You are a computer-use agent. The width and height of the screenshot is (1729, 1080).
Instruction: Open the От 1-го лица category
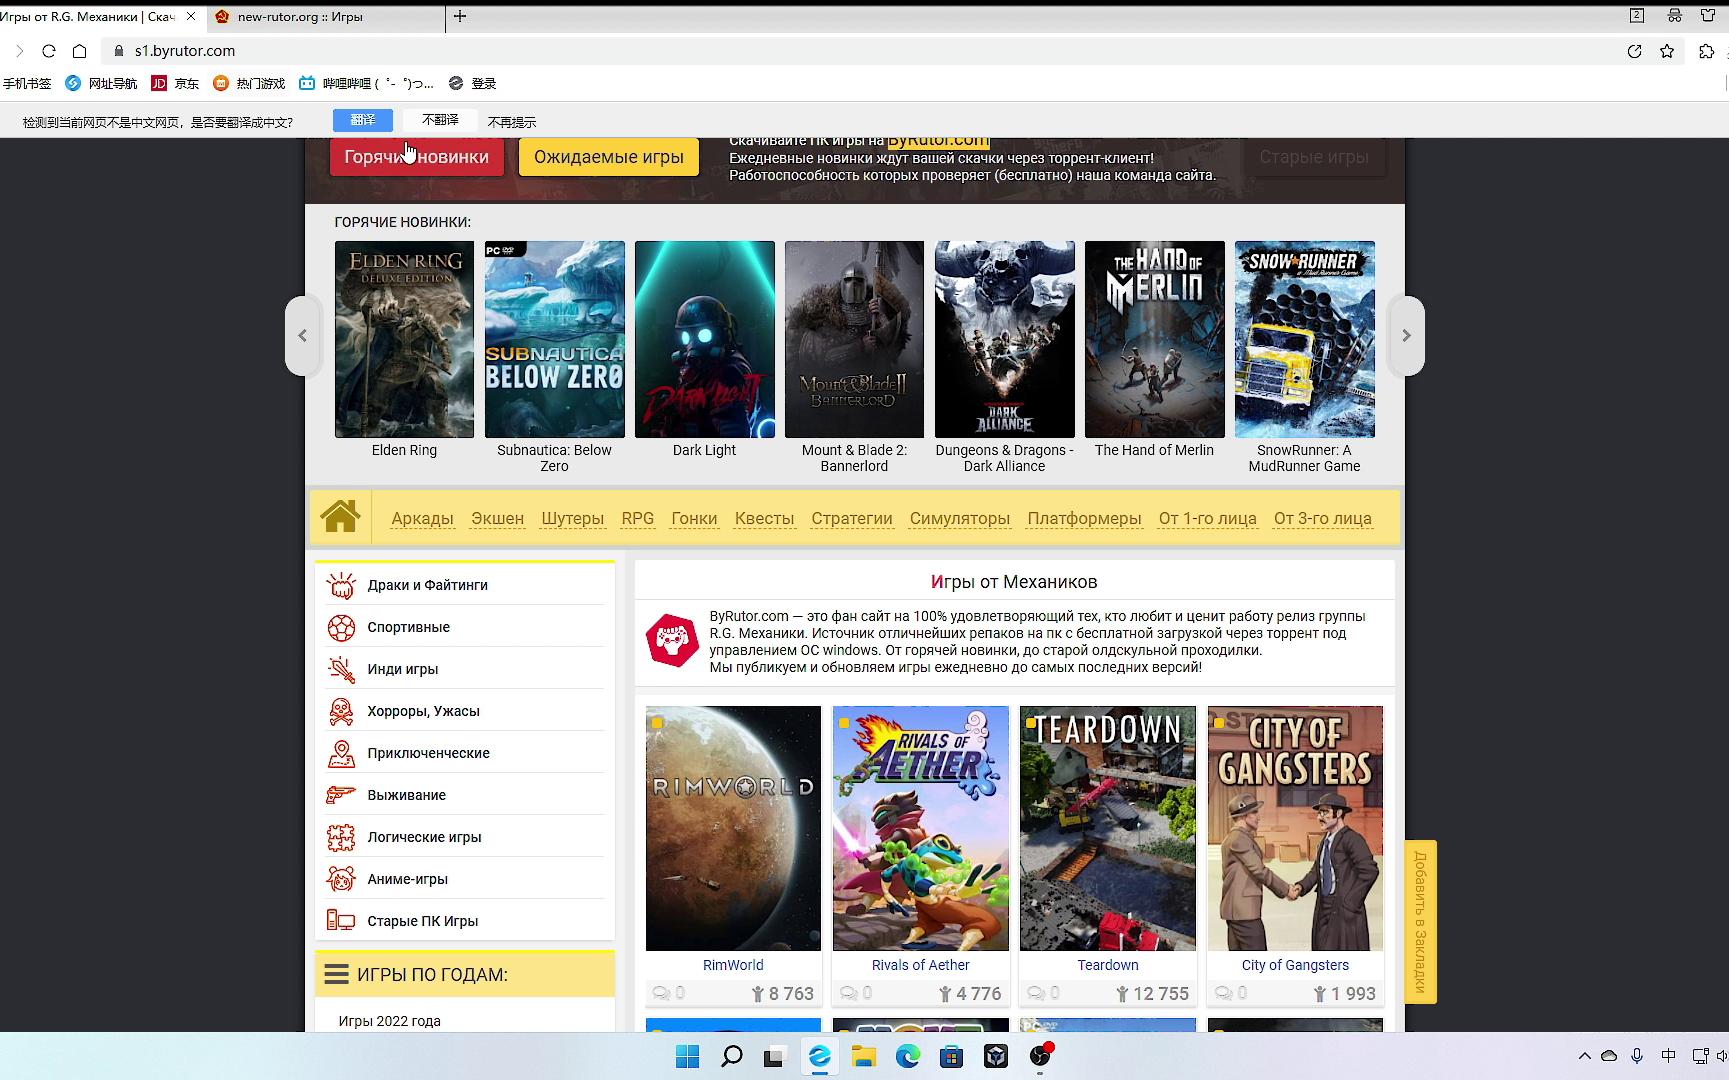click(1208, 518)
